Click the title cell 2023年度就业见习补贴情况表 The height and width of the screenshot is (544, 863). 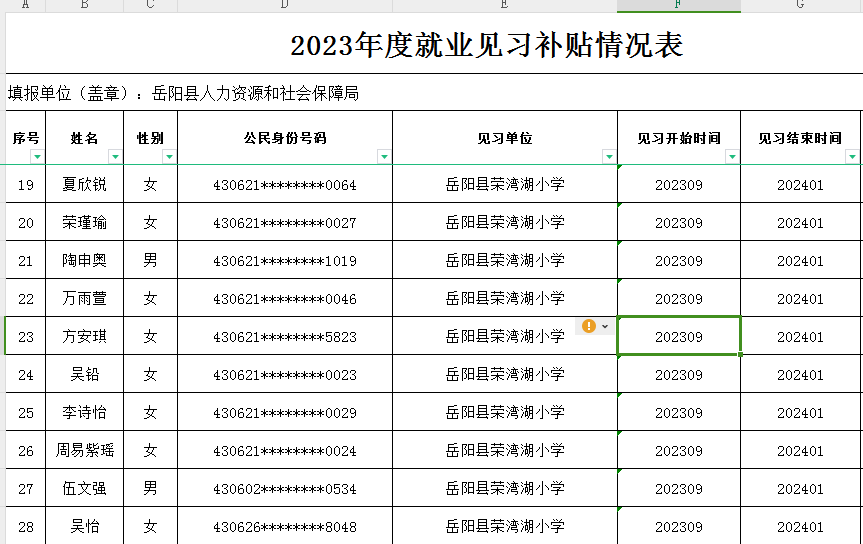486,45
